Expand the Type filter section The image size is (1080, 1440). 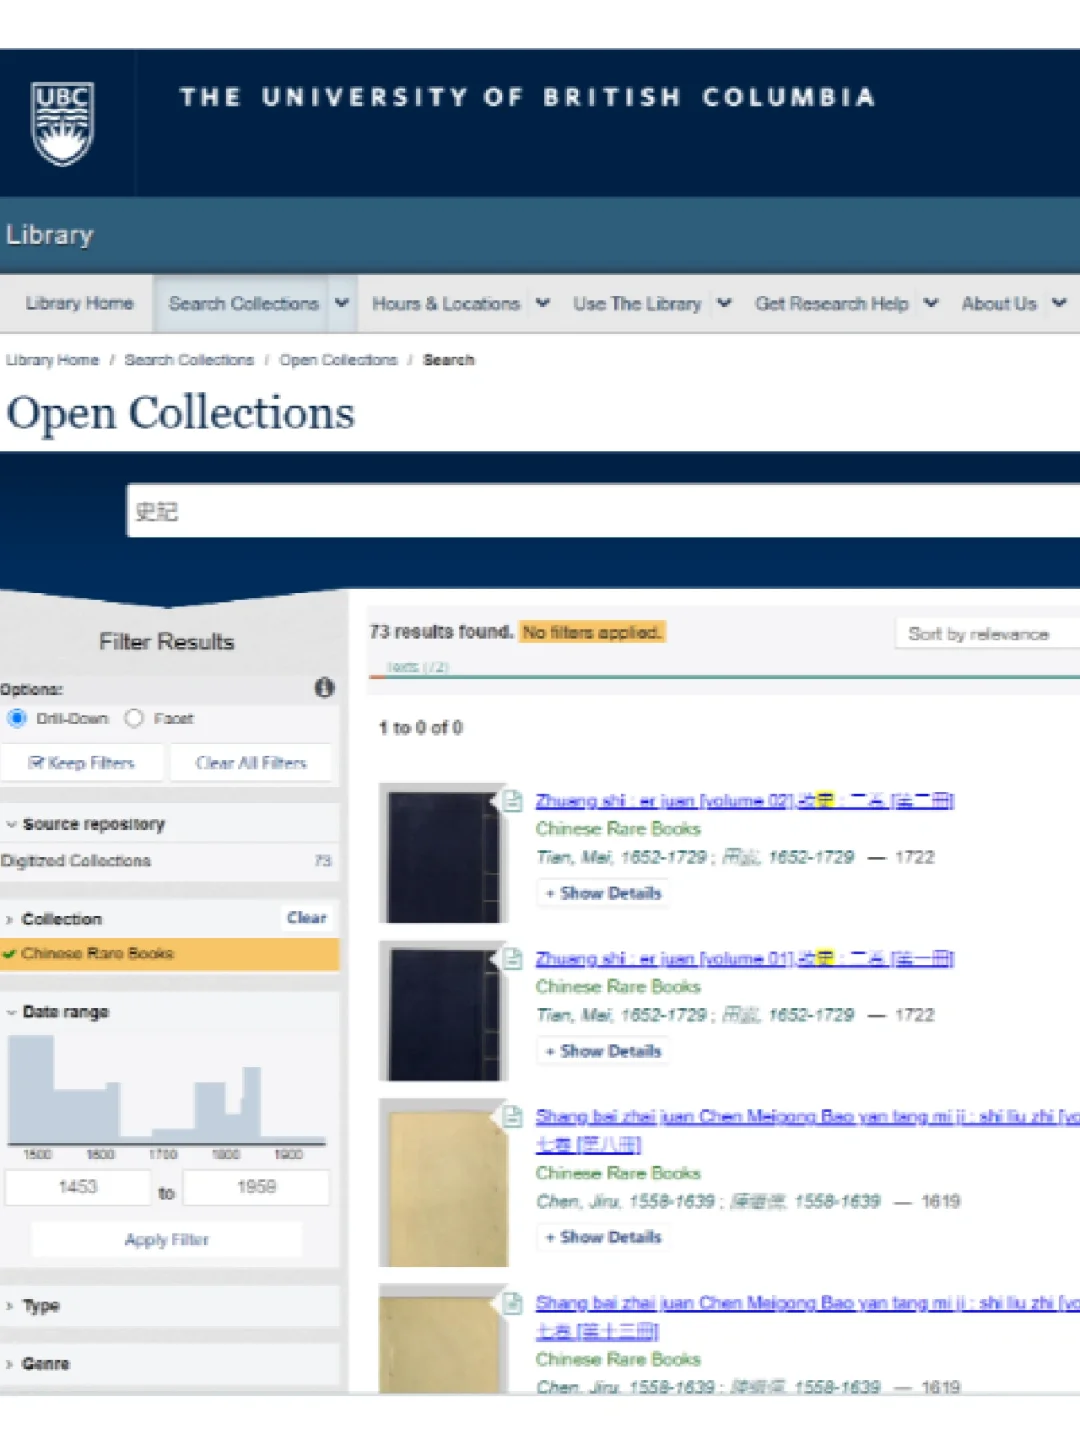tap(33, 1306)
